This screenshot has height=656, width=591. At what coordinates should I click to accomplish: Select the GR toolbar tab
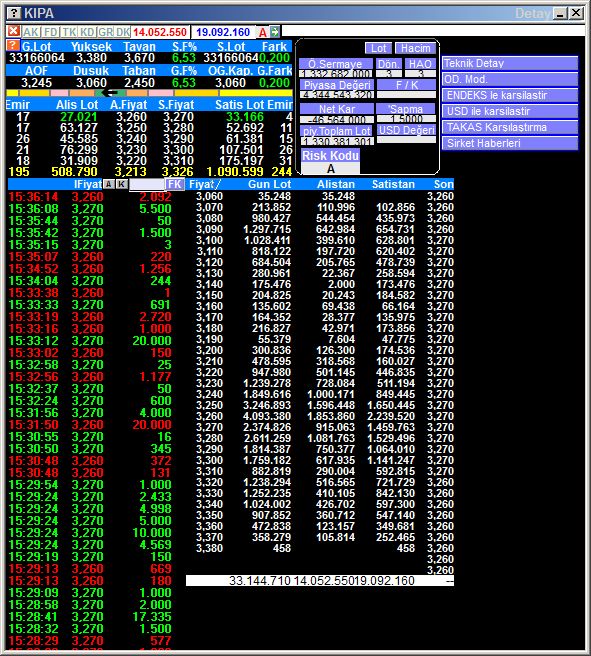(106, 32)
